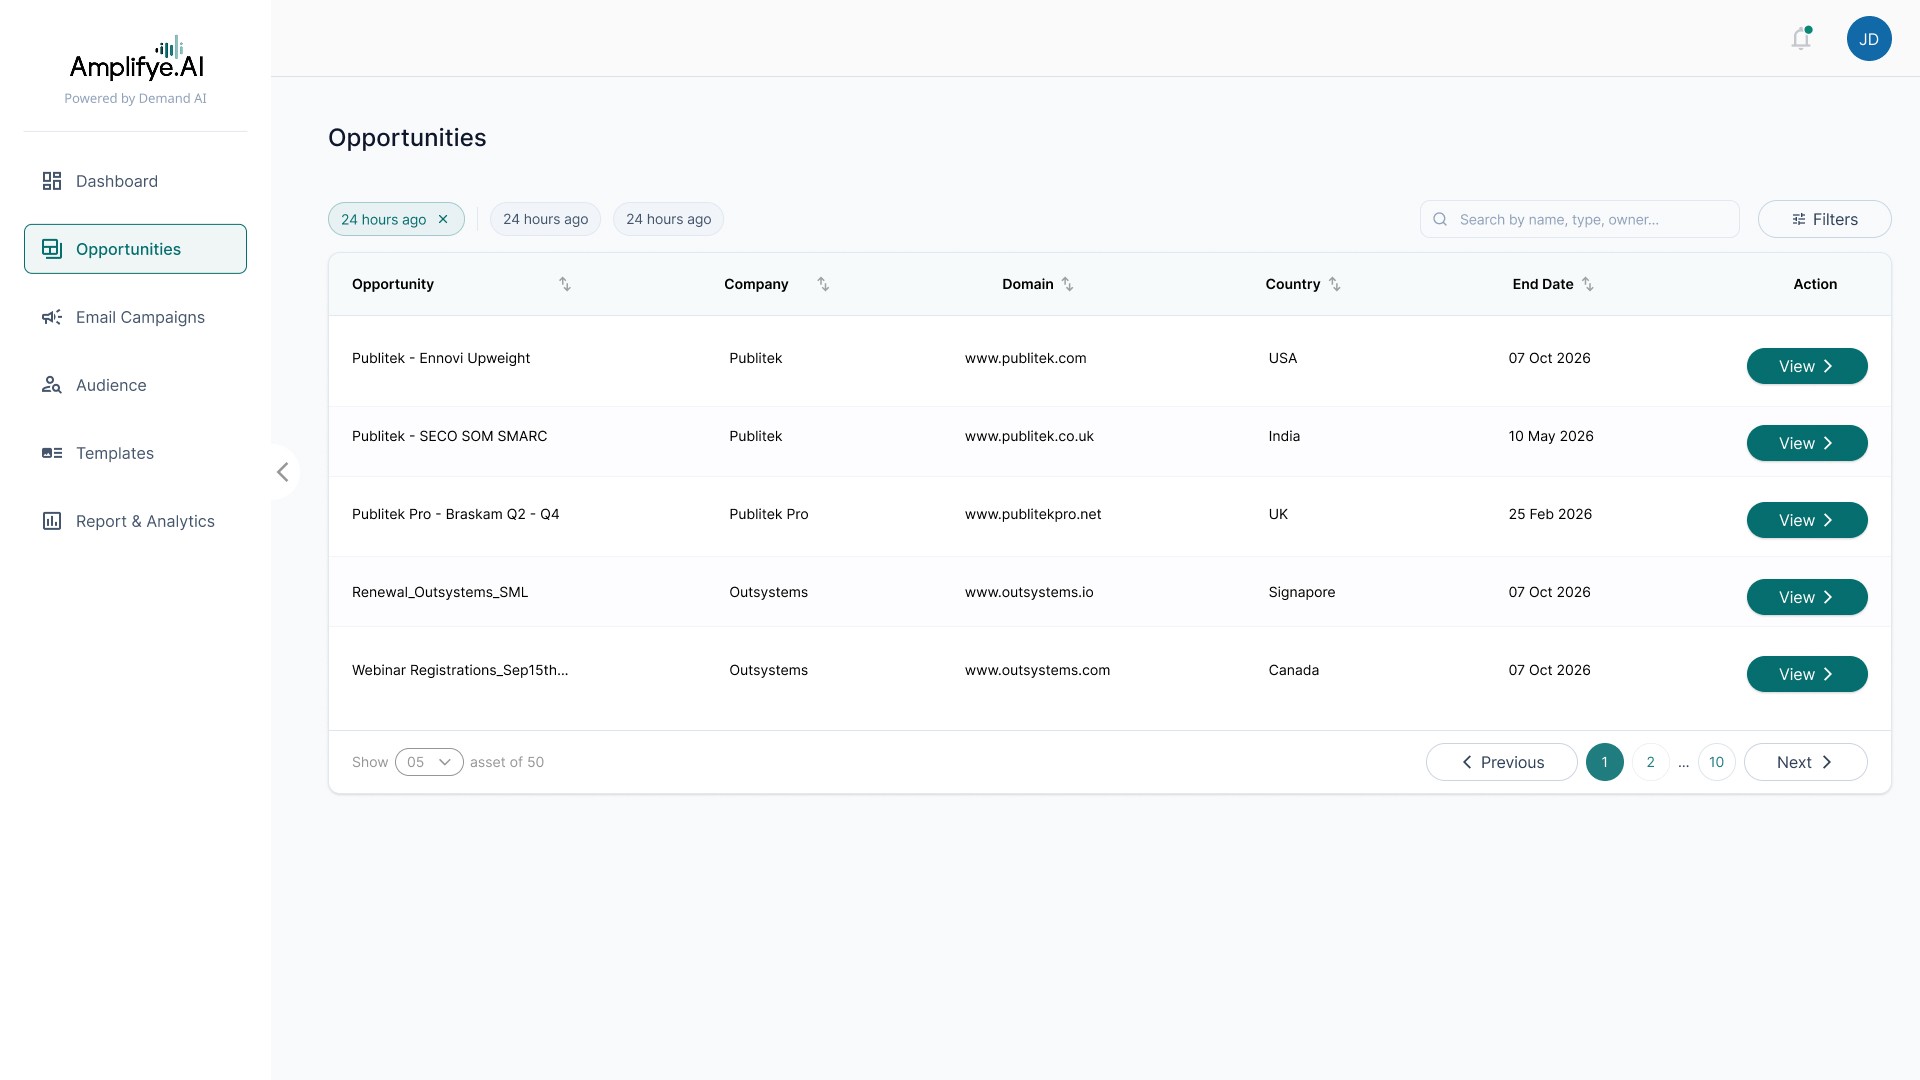1920x1080 pixels.
Task: Sort table by Company column icon
Action: [823, 284]
